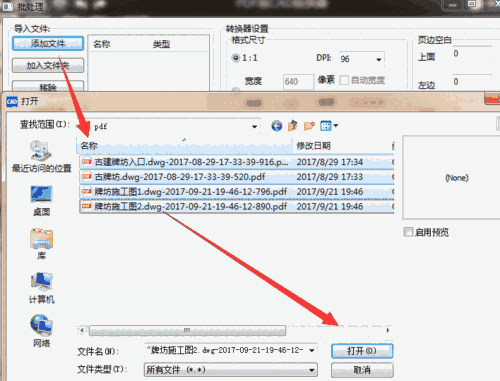
Task: Click the 取消 (Cancel) button
Action: pos(362,370)
